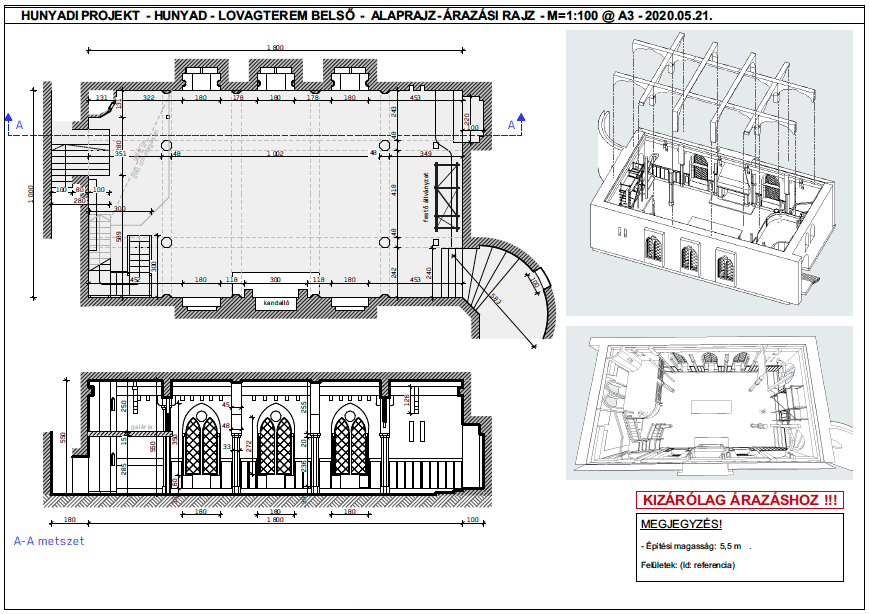Select the '349' dimension in the plan
The height and width of the screenshot is (614, 870).
tap(426, 154)
